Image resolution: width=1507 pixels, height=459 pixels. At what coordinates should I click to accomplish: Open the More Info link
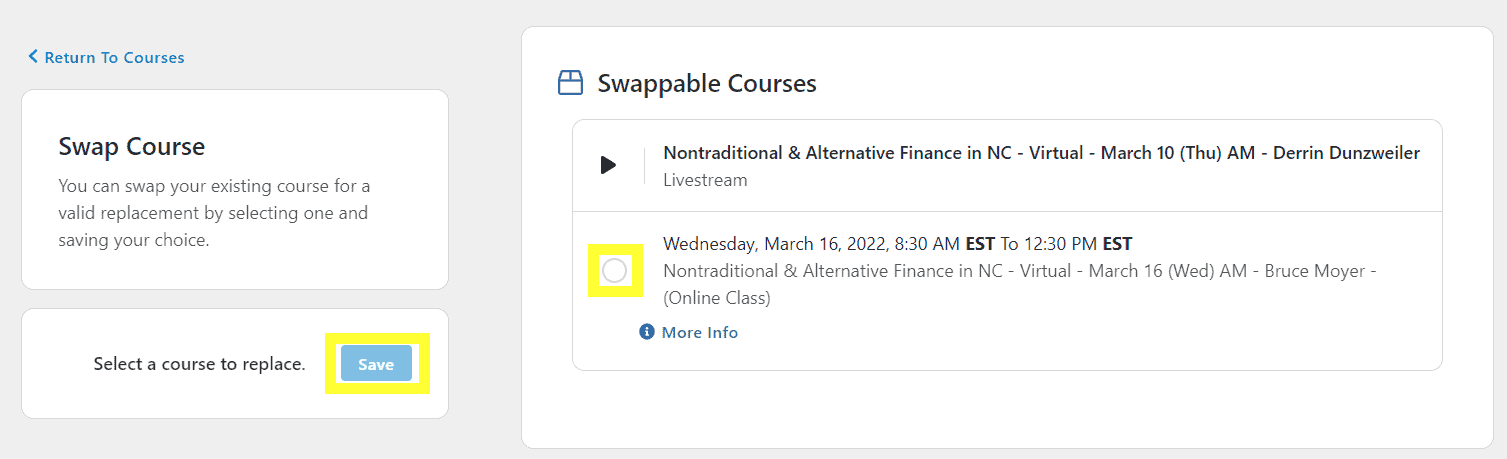pos(700,332)
